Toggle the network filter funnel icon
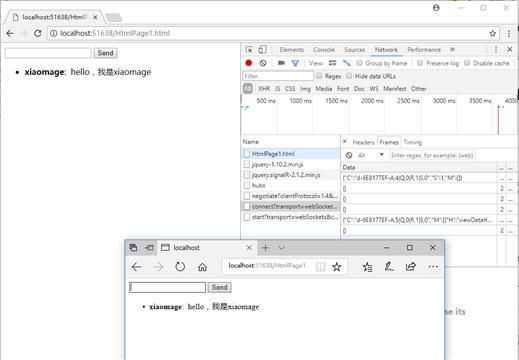The image size is (519, 360). tap(295, 63)
